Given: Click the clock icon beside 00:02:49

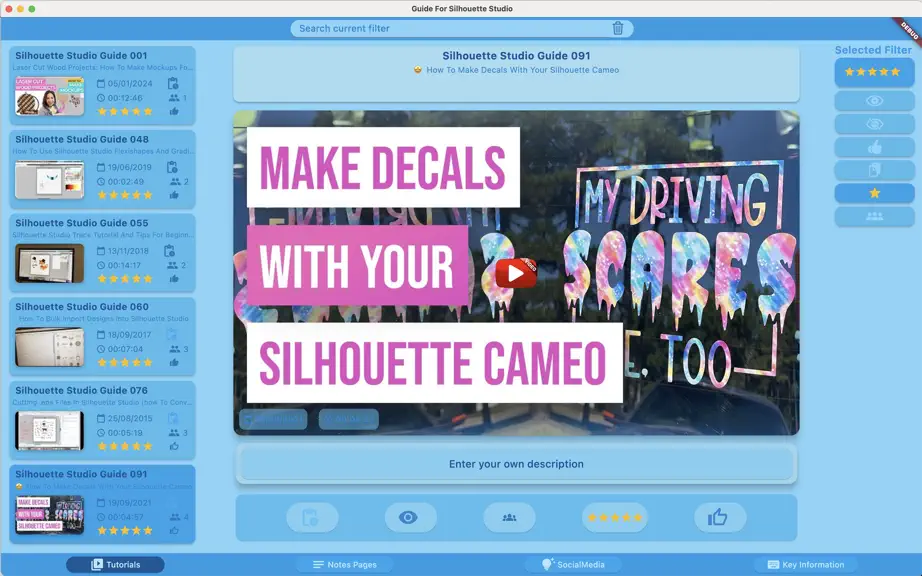Looking at the screenshot, I should click(101, 182).
